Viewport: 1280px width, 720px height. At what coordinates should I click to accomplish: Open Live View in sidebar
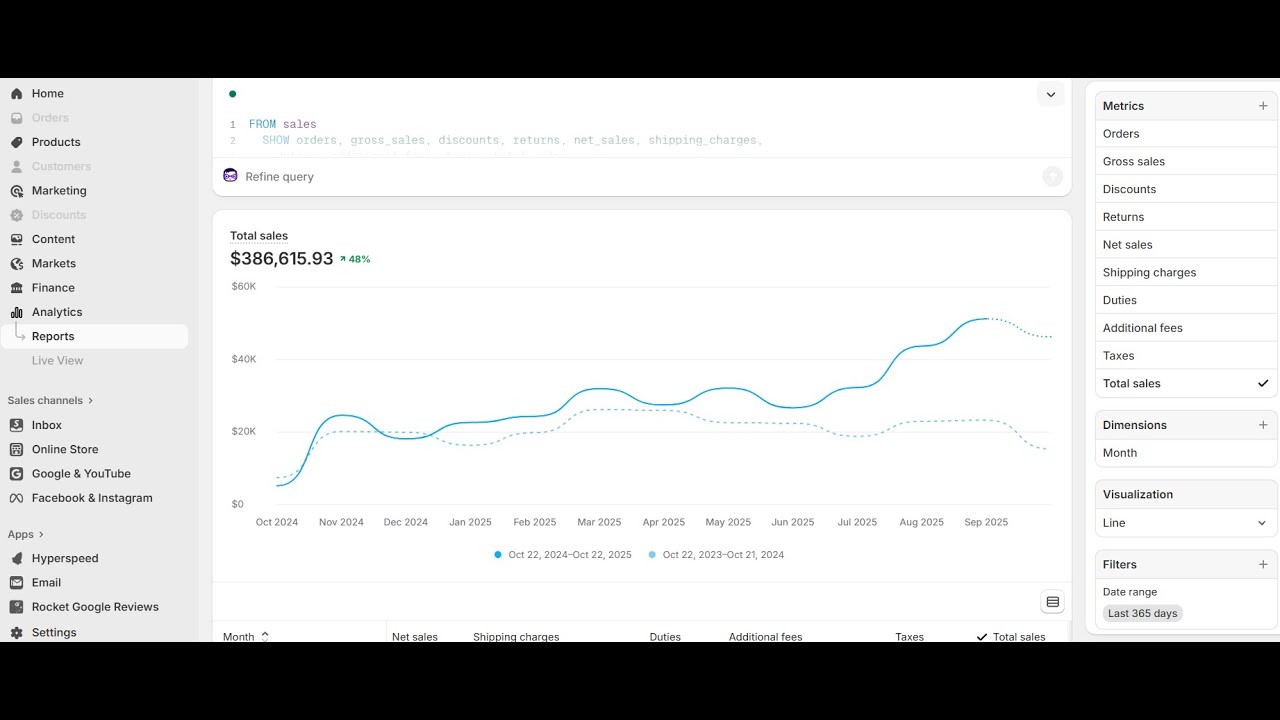(x=57, y=361)
